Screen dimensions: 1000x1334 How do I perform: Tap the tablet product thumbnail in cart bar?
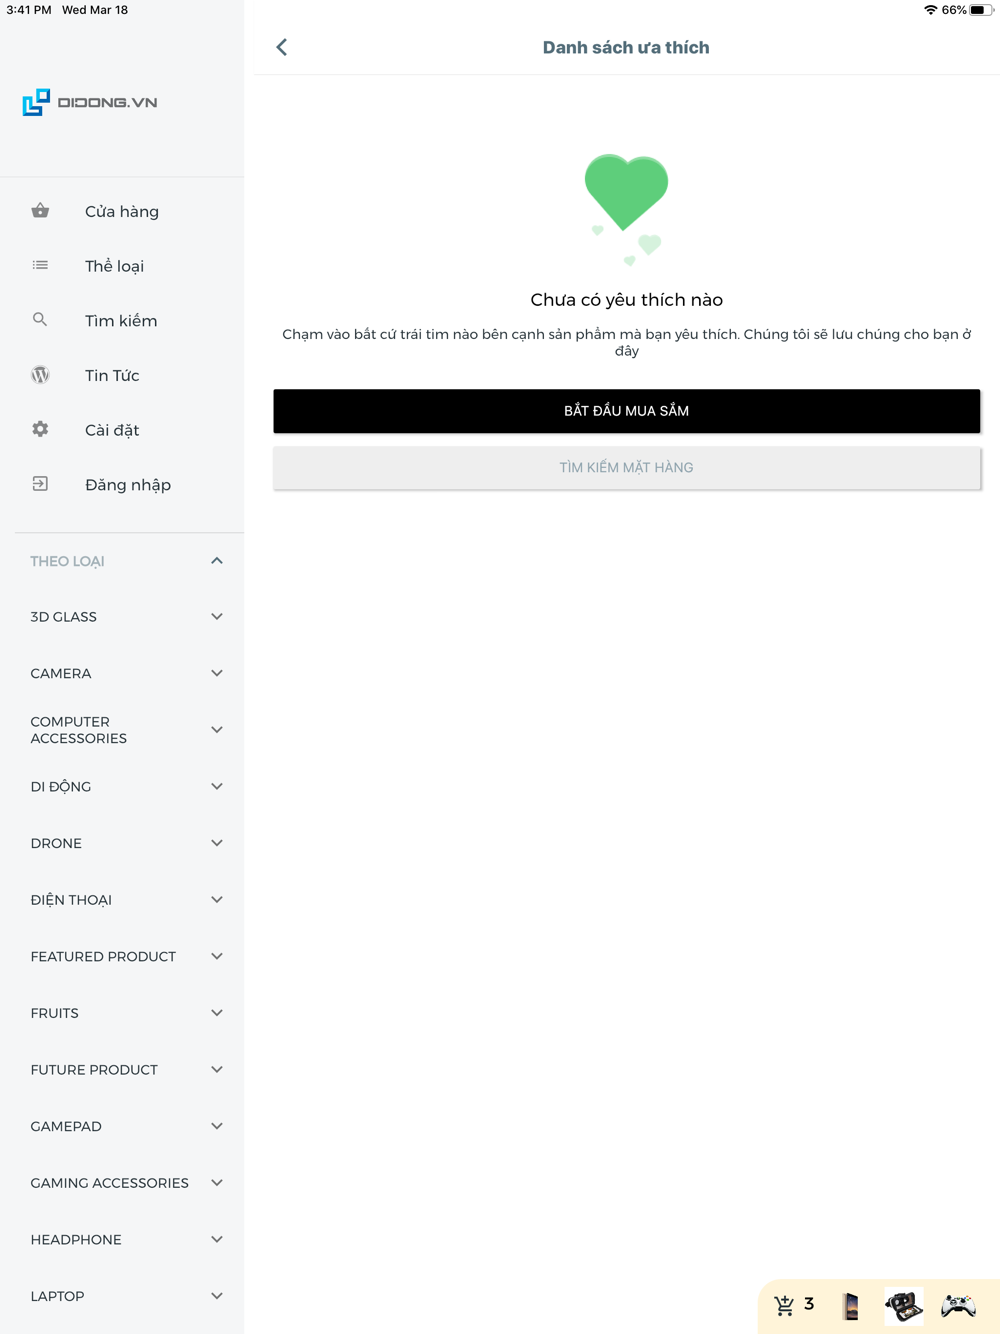(x=851, y=1306)
